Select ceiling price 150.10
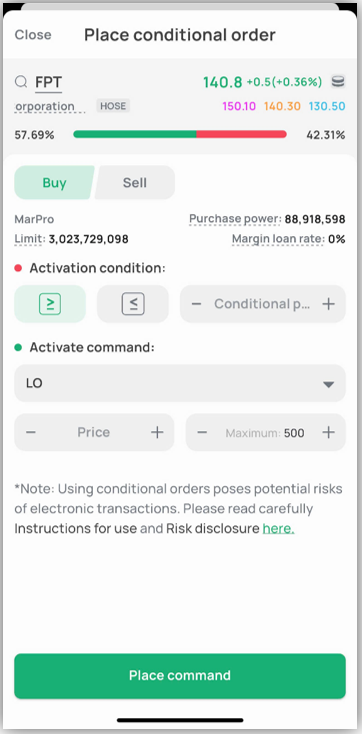This screenshot has height=734, width=362. pos(239,106)
